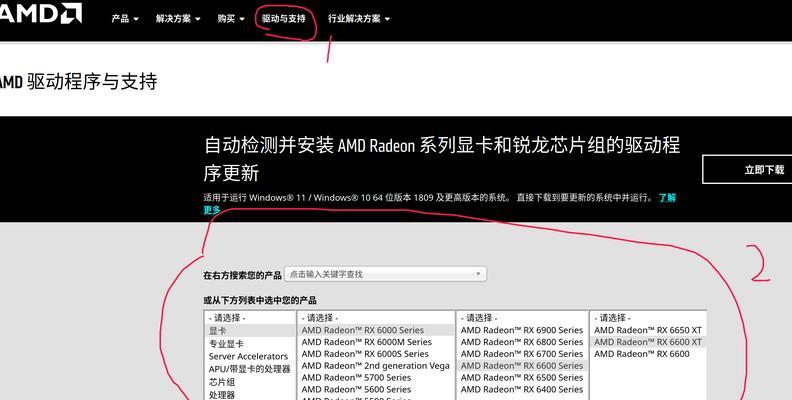
Task: Open the 购买 menu
Action: (231, 19)
